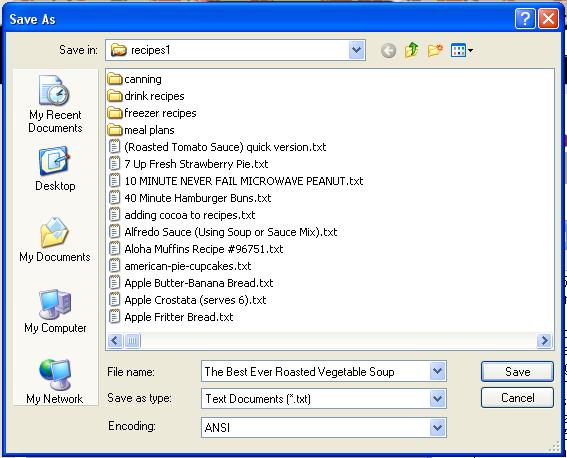Create a new folder
This screenshot has height=458, width=567.
coord(435,50)
